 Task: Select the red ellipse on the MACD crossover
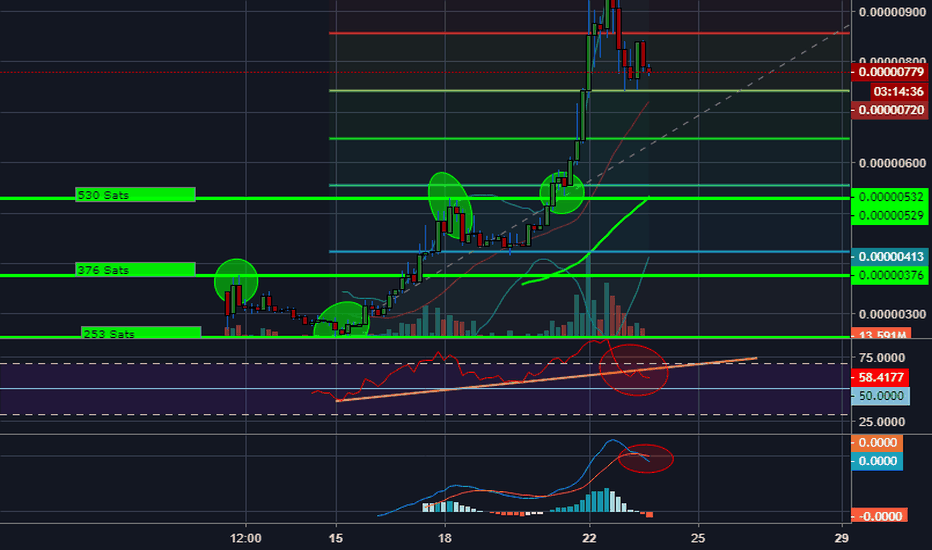point(646,458)
